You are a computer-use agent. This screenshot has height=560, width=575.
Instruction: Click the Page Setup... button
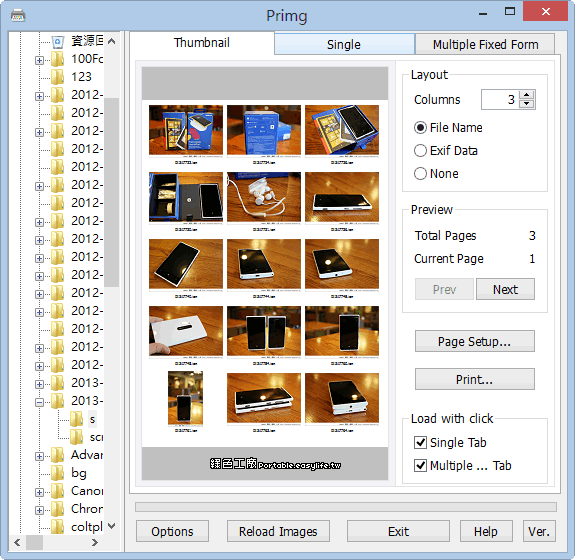coord(475,341)
